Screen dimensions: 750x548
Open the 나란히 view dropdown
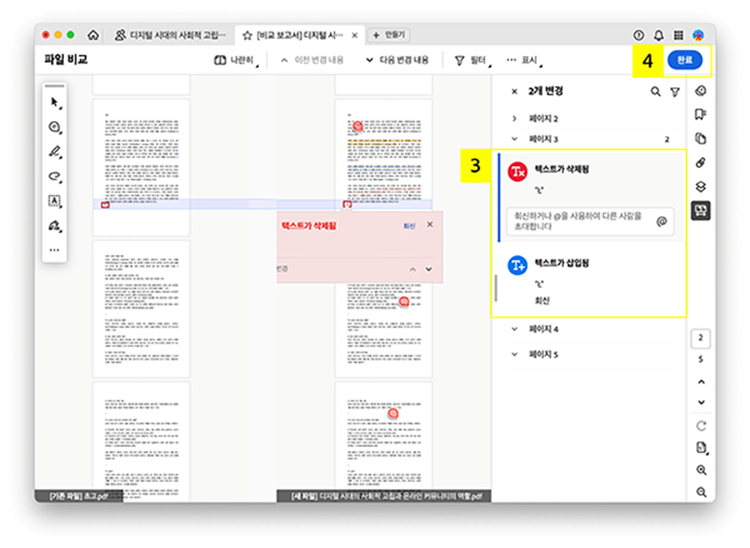click(x=236, y=60)
